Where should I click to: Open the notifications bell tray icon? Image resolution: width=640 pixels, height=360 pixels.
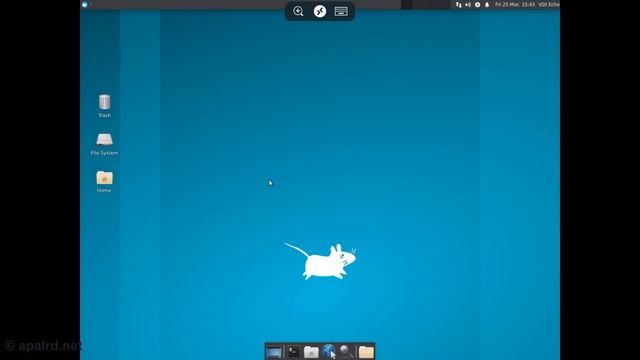point(487,4)
